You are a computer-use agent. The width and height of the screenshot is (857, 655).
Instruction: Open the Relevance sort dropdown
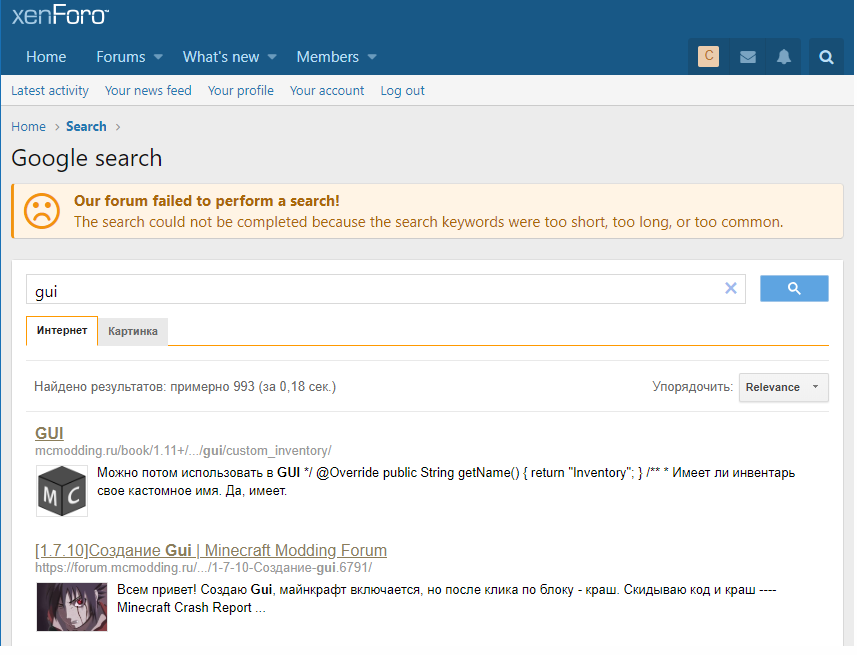tap(783, 387)
